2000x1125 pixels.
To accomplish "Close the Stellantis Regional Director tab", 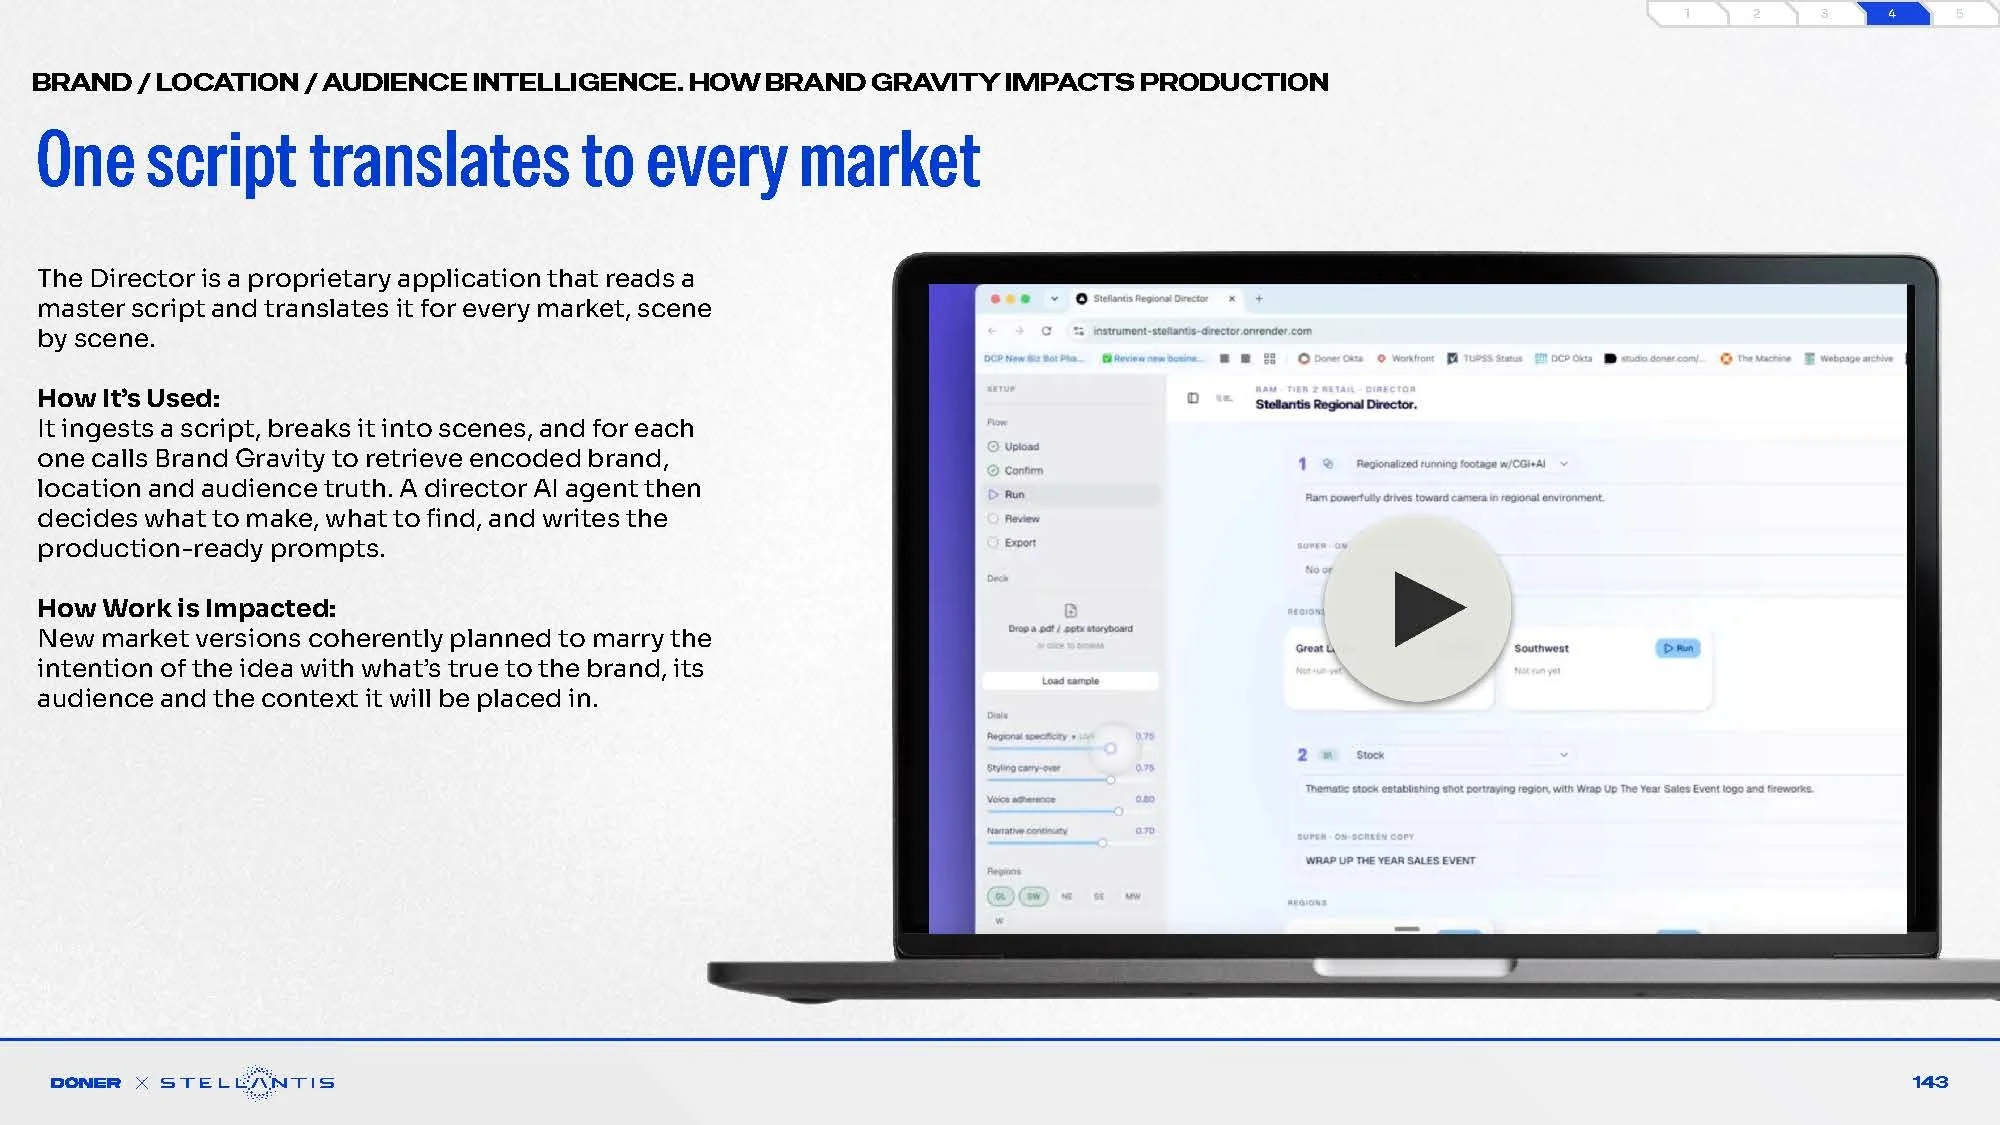I will click(1232, 299).
